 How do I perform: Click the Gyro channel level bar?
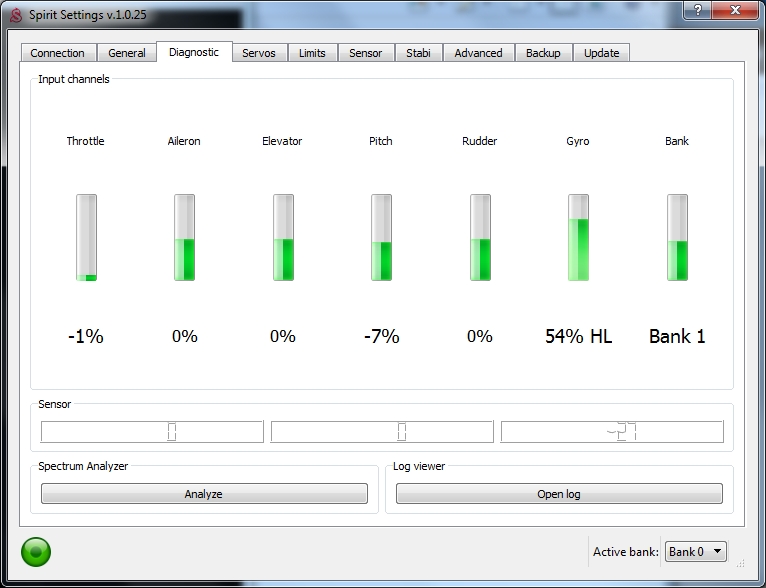578,238
